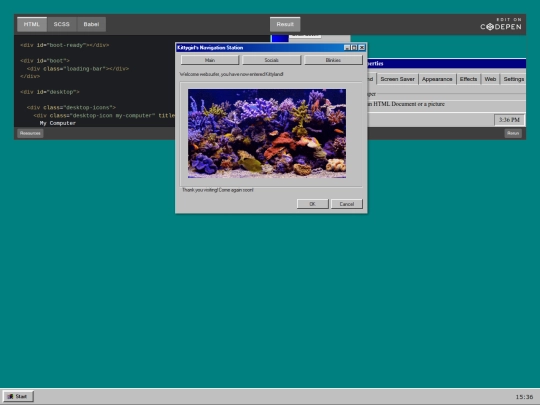Viewport: 540px width, 405px height.
Task: Switch to the HTML tab in CodePen
Action: pyautogui.click(x=32, y=24)
